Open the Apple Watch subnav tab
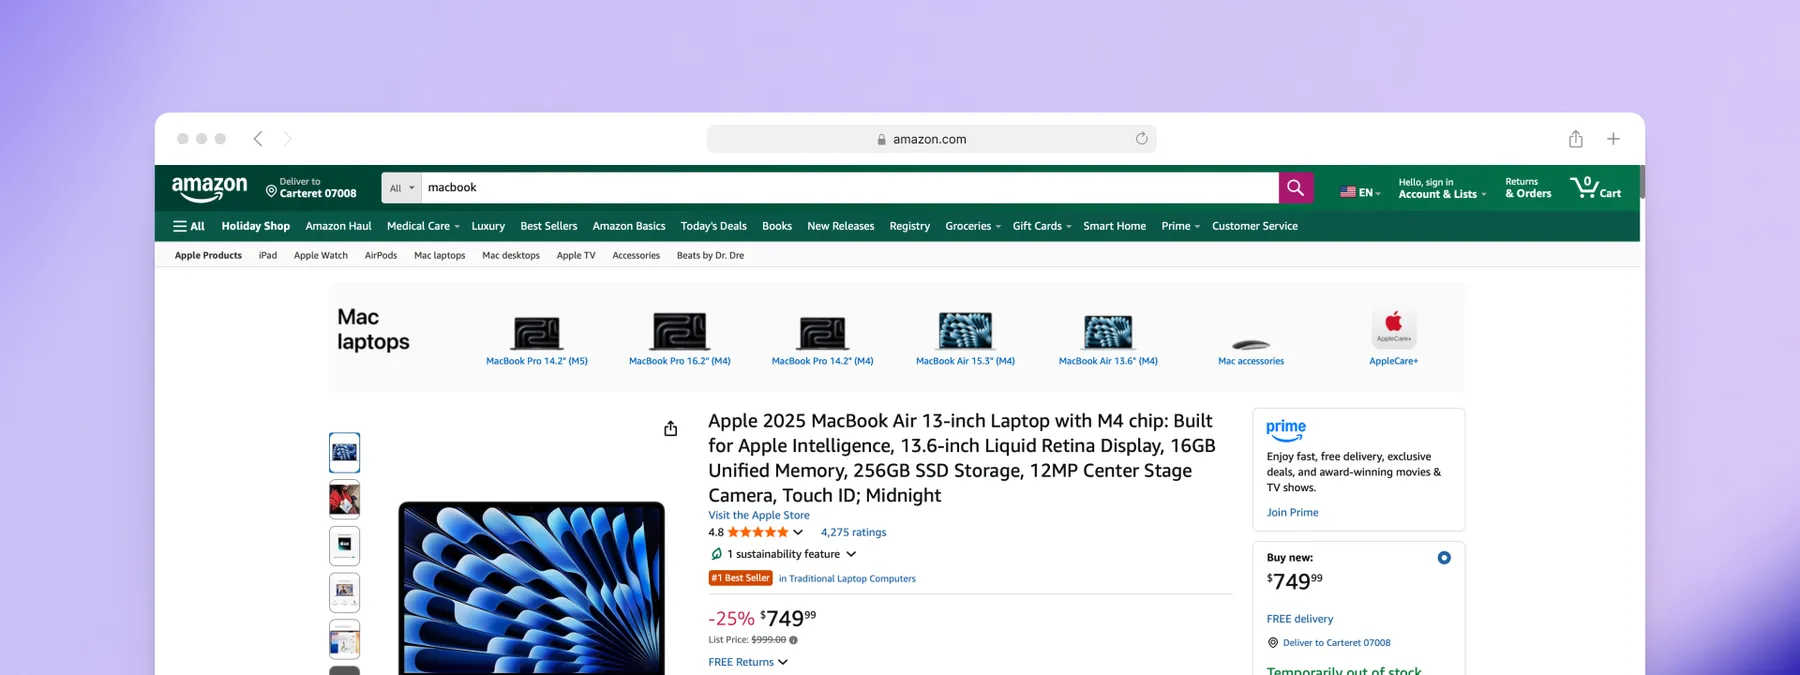The width and height of the screenshot is (1800, 675). [x=320, y=255]
